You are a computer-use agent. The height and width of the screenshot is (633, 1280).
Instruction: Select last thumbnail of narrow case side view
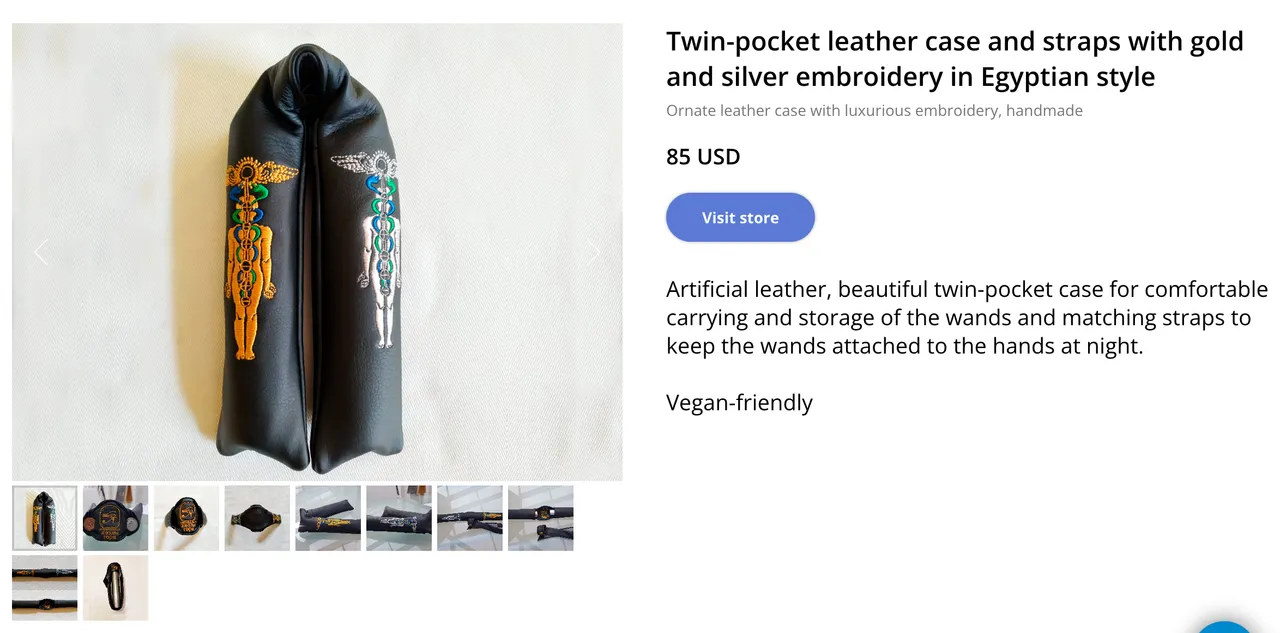(116, 588)
